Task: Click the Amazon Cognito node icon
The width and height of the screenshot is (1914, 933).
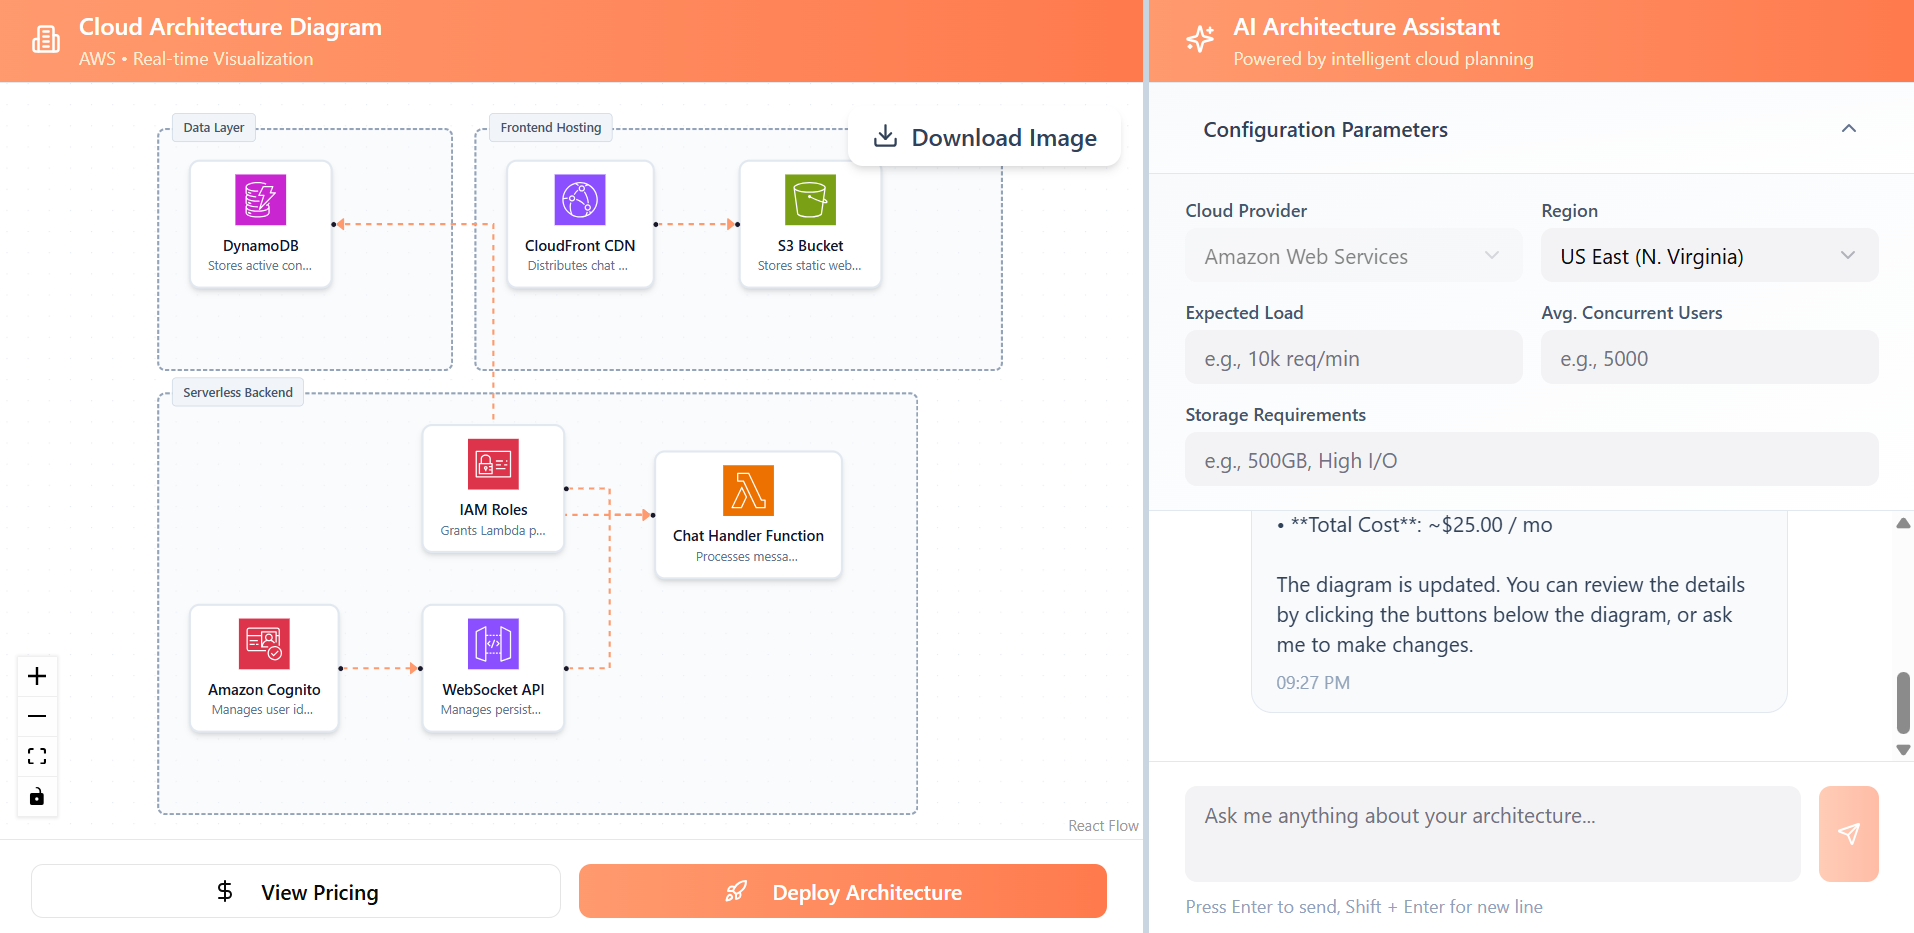Action: [263, 644]
